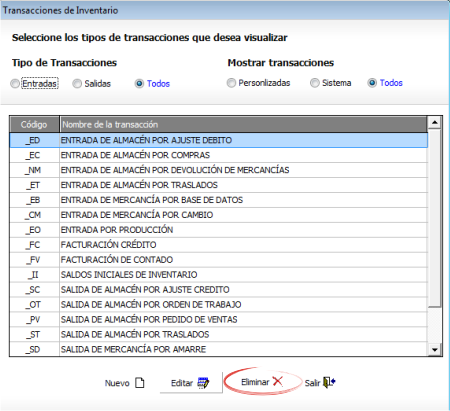Click the scroll down arrow of the list

(435, 350)
